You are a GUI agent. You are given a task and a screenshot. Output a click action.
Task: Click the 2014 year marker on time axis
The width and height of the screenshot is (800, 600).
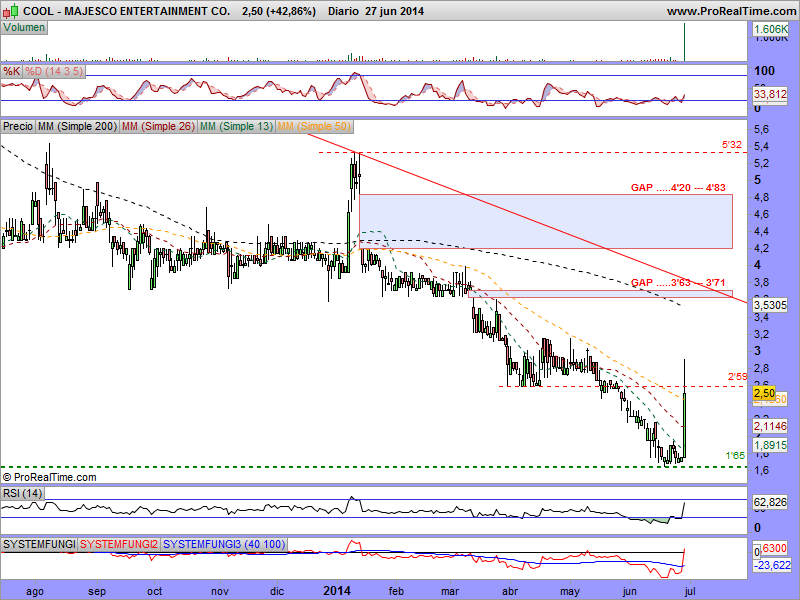(x=337, y=591)
